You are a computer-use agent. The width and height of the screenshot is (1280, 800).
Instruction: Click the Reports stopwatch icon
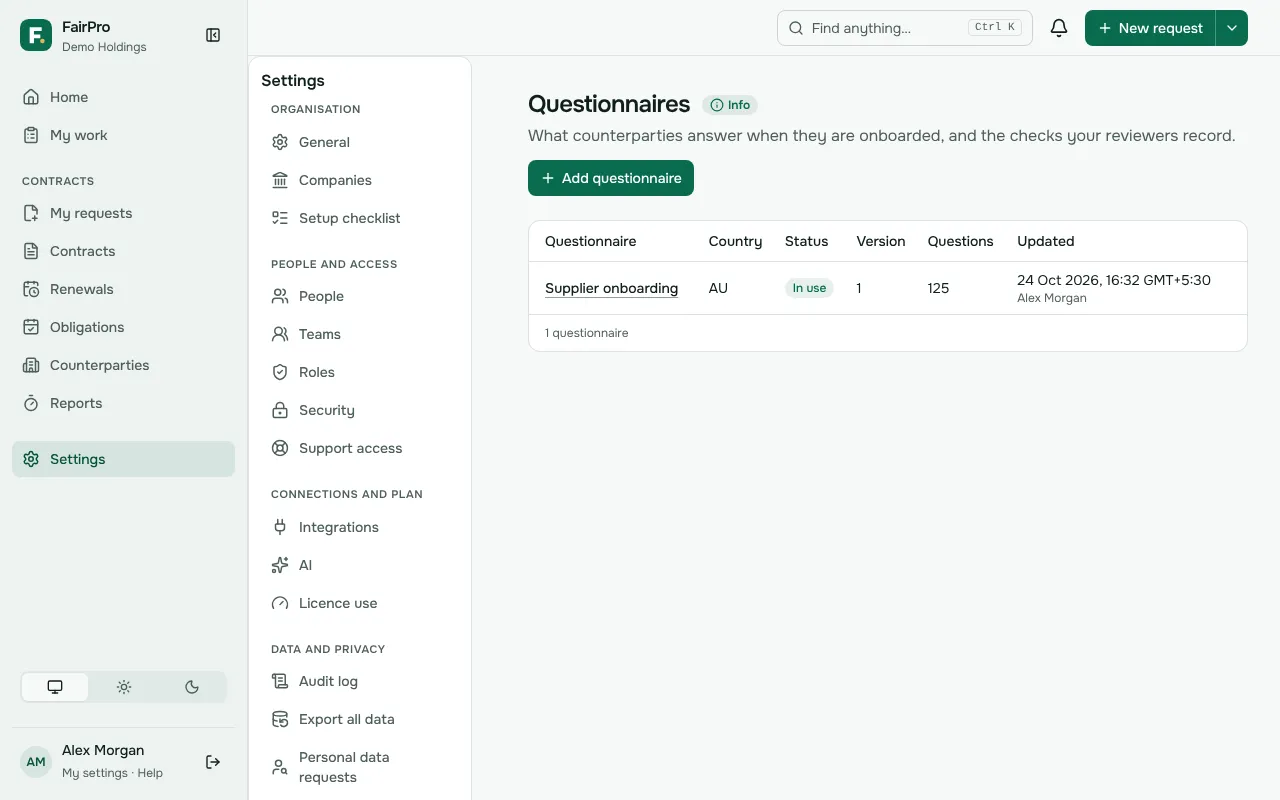[31, 403]
